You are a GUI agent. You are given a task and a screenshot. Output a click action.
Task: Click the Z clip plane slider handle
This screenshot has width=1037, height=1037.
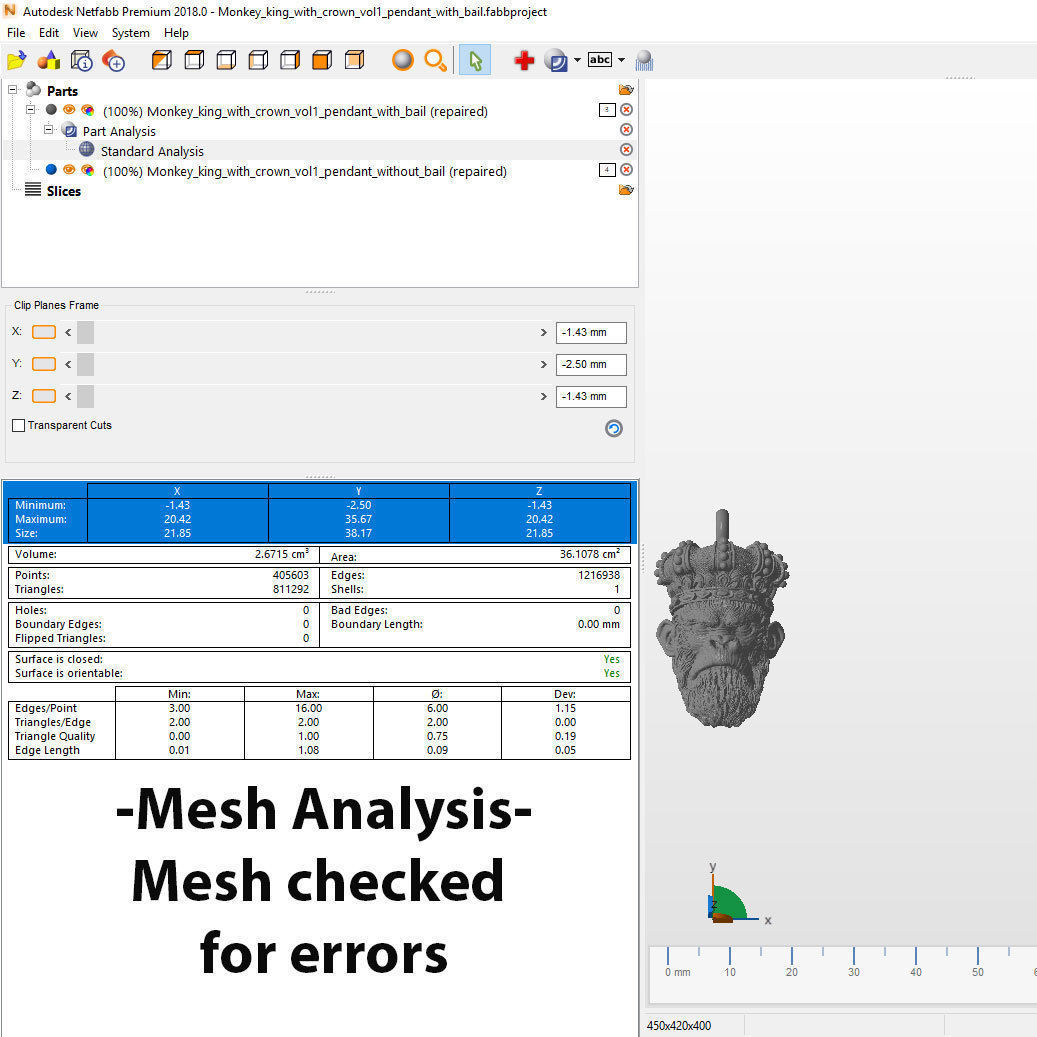pos(85,396)
